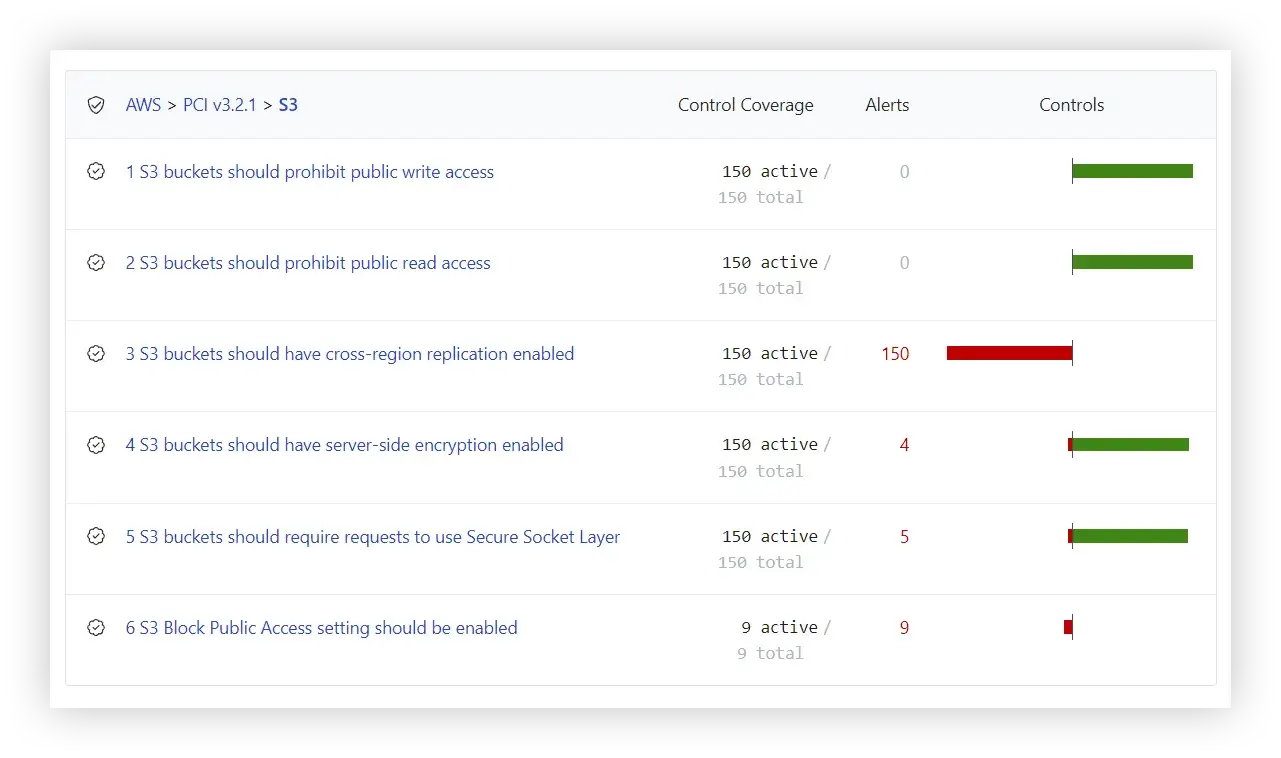
Task: Click the check badge icon for the Block Public Access row
Action: tap(96, 628)
